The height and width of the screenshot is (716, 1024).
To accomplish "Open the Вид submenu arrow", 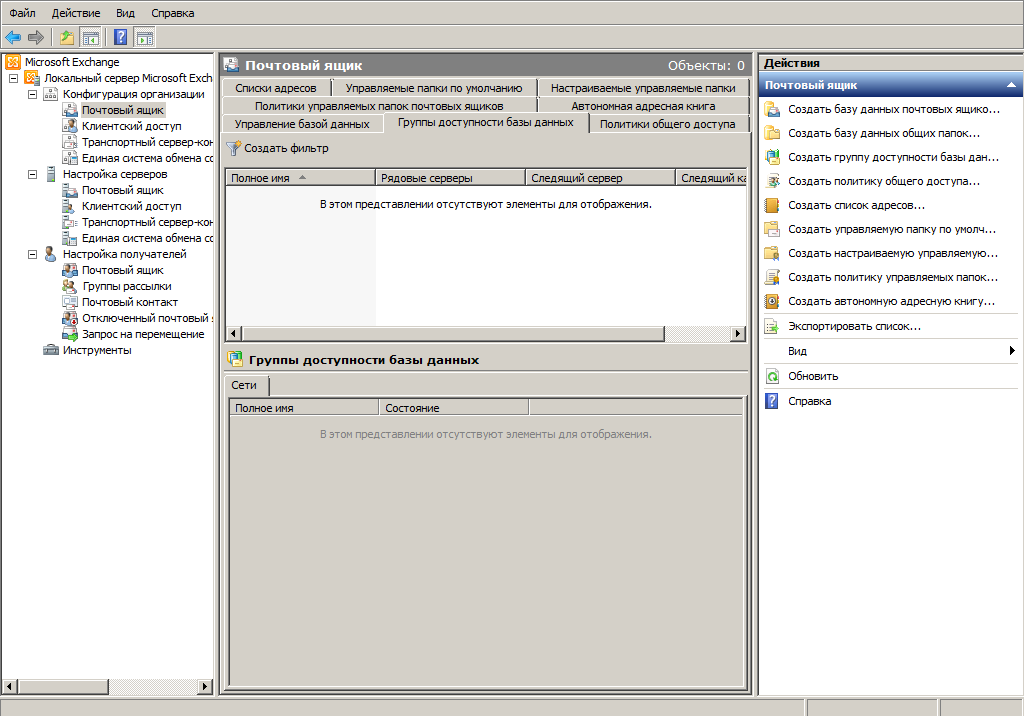I will (x=1012, y=351).
